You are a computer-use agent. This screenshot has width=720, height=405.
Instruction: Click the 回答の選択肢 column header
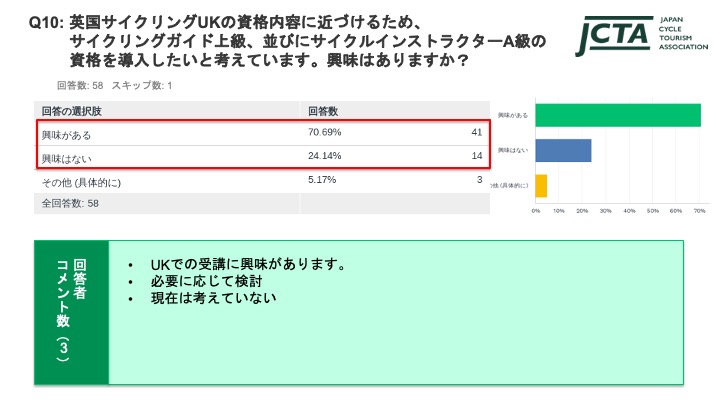(72, 111)
